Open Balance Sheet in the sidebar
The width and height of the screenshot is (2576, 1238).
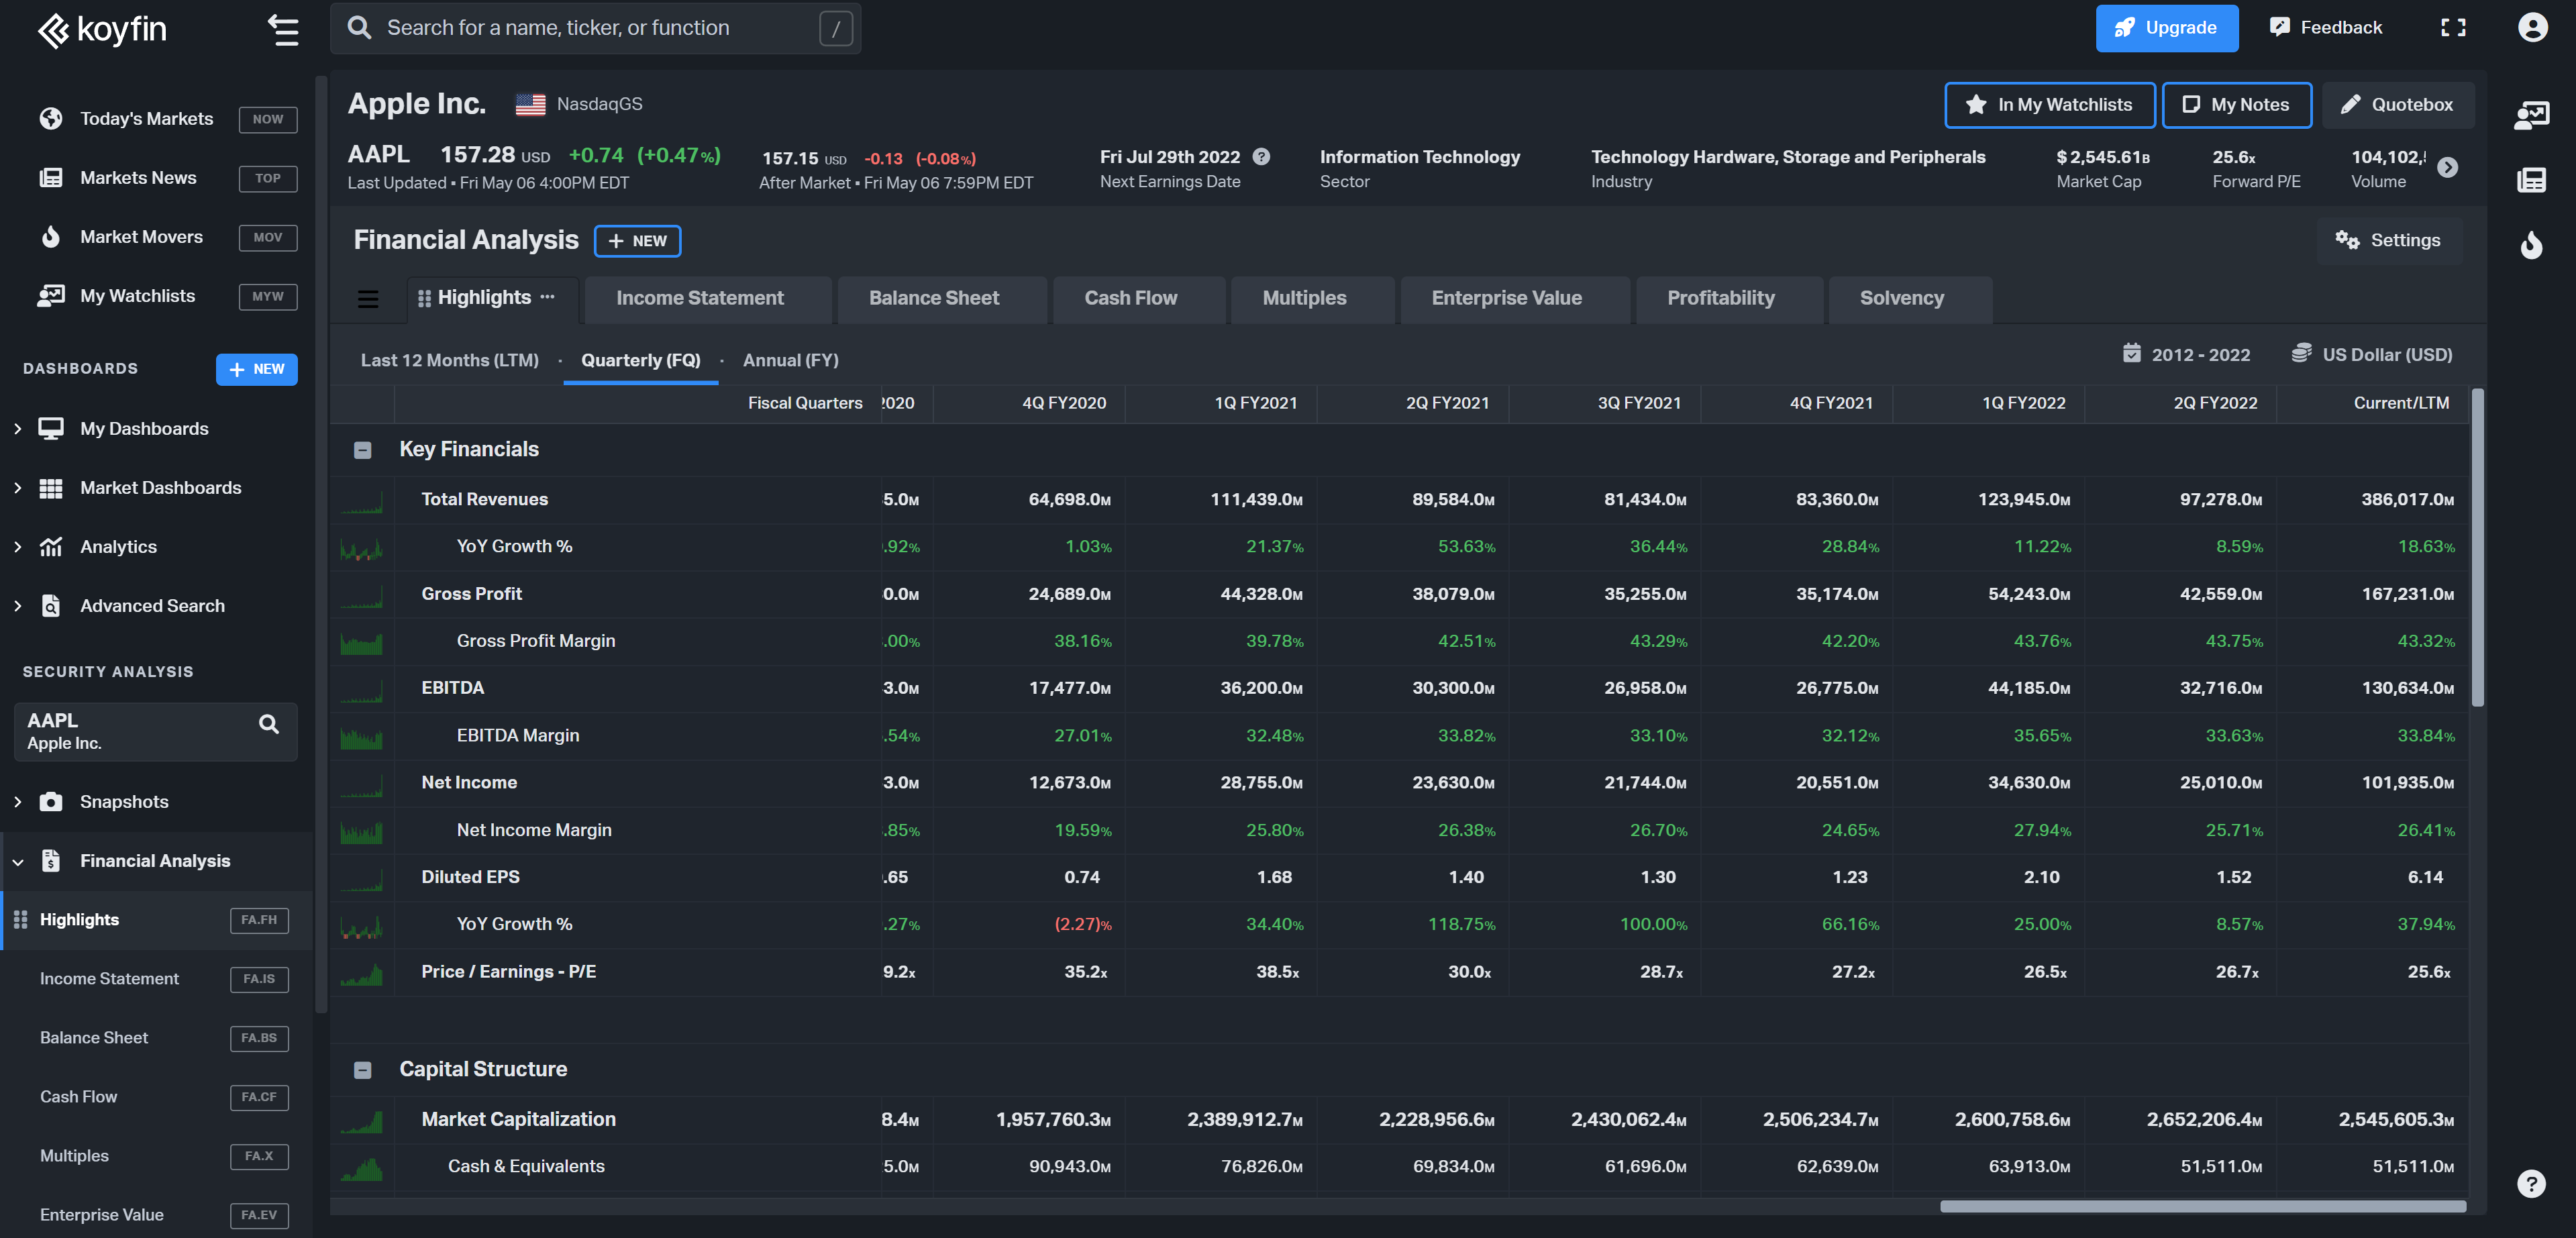[157, 1038]
